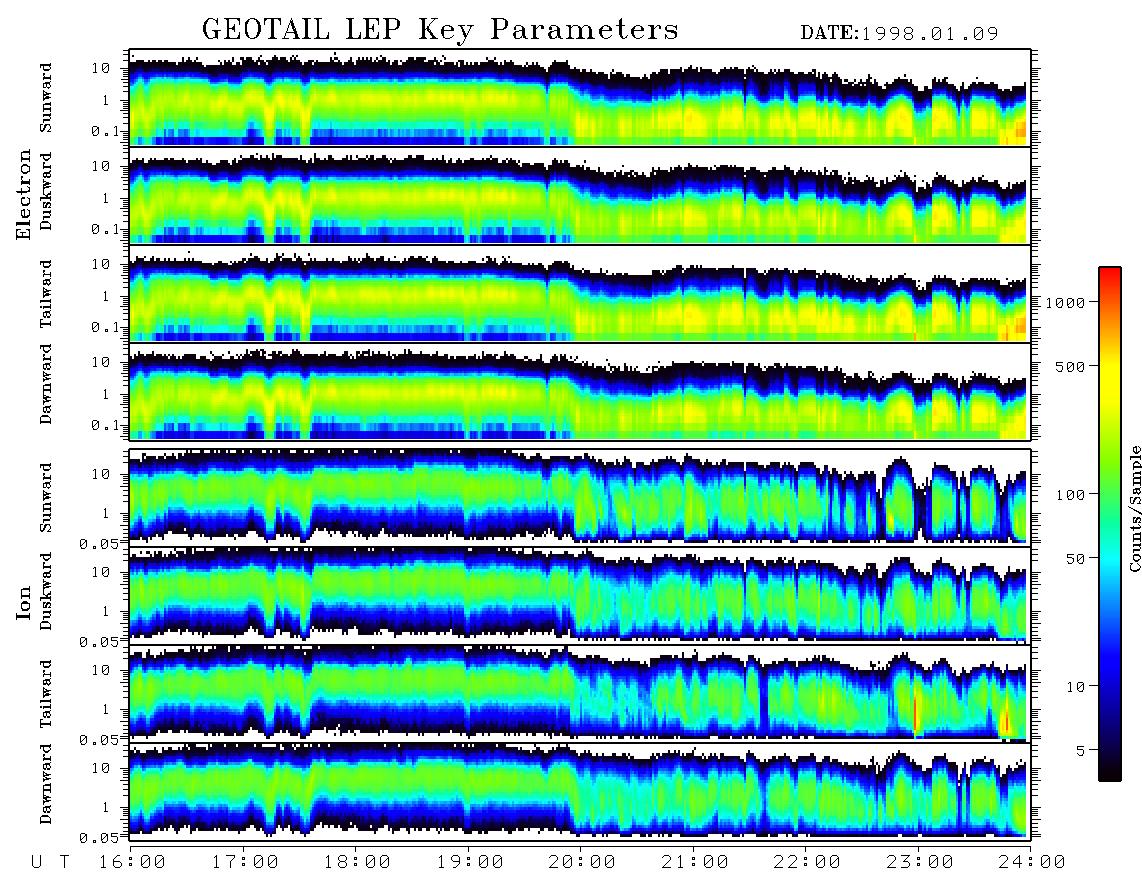Click the "Ion" group axis label

23,603
